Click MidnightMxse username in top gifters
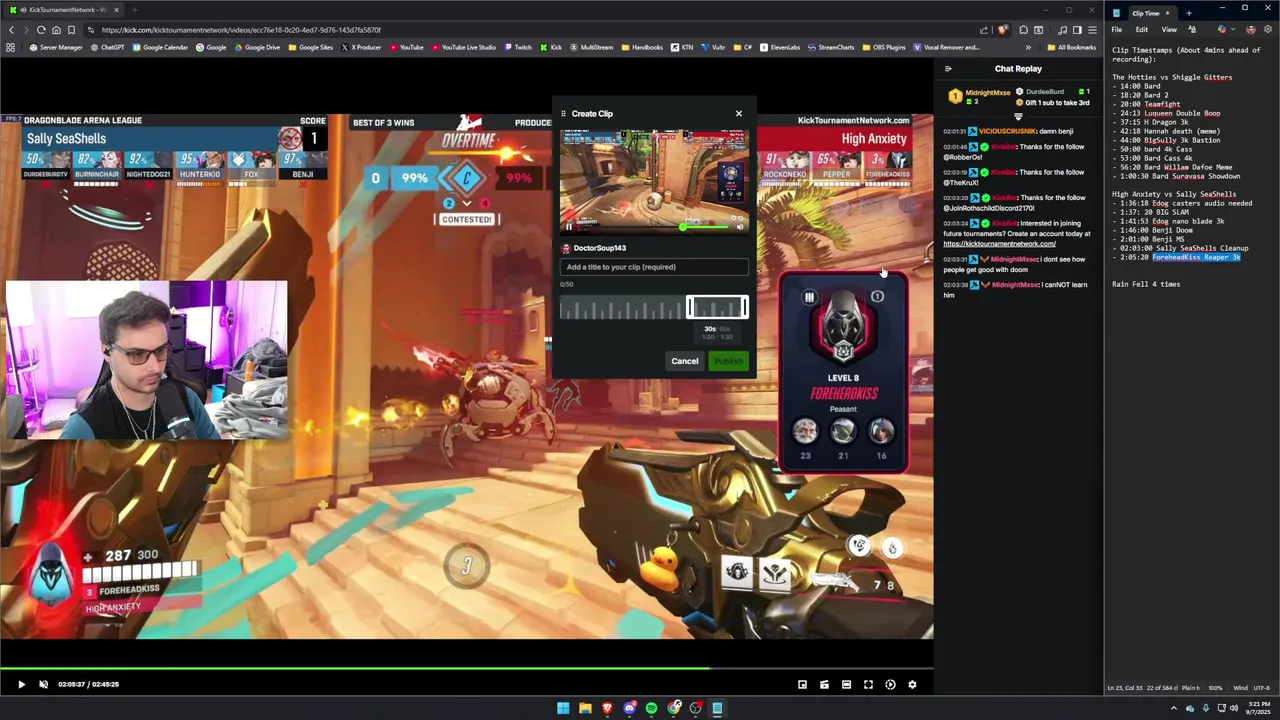 (987, 93)
